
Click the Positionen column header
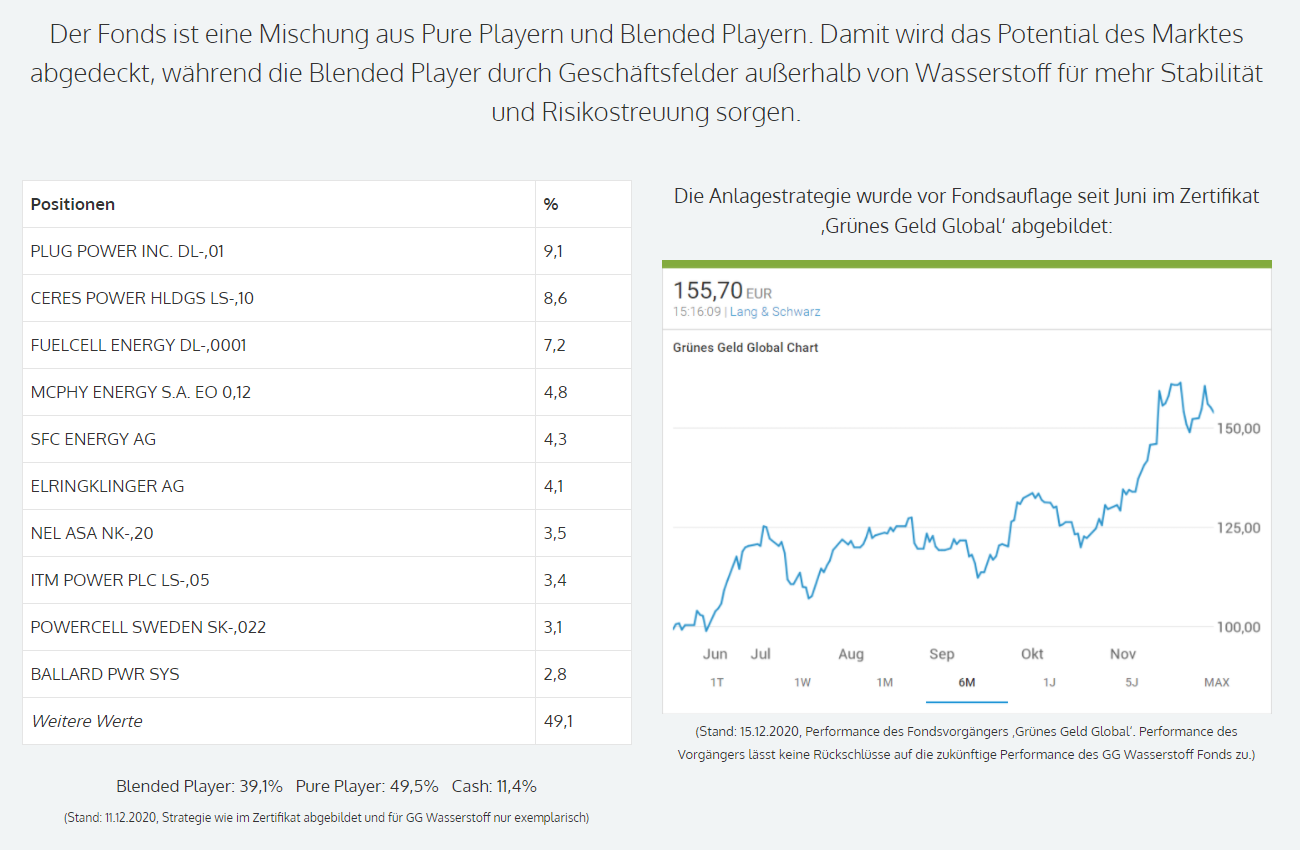click(73, 204)
